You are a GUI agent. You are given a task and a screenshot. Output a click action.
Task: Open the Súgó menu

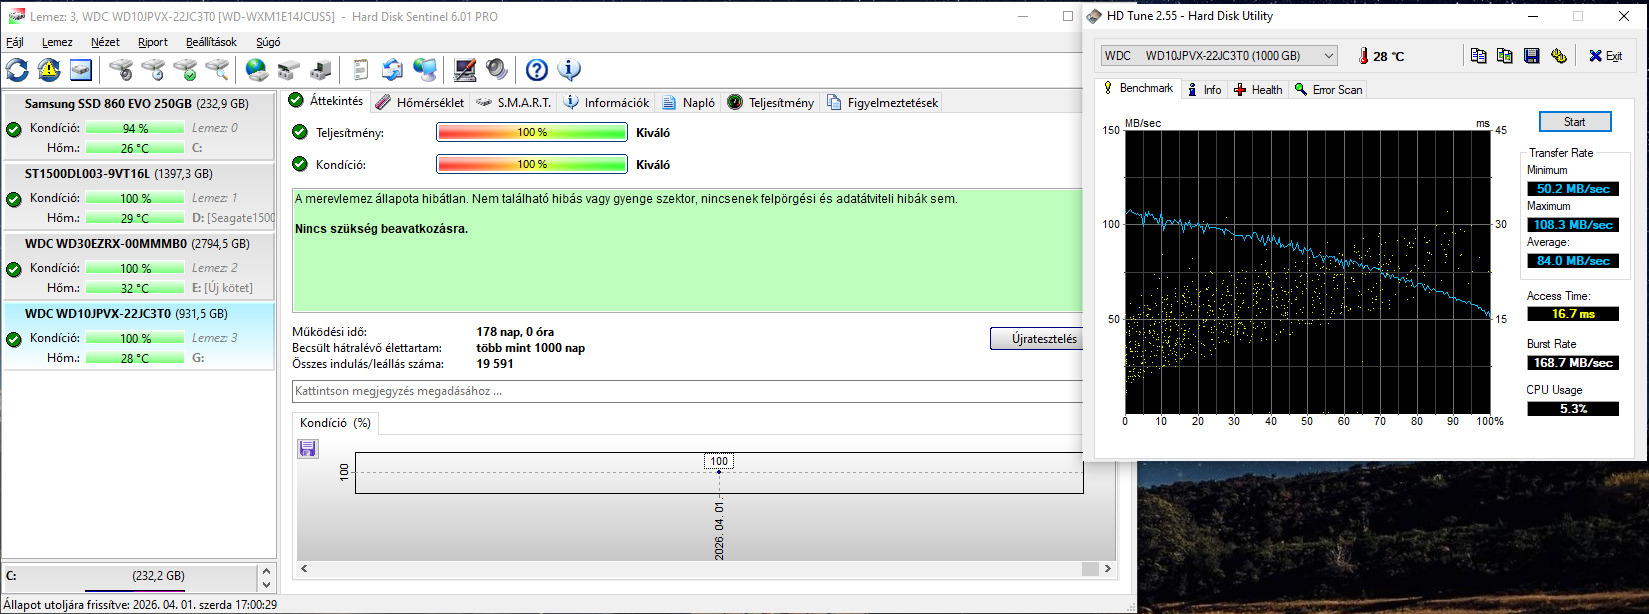tap(268, 42)
